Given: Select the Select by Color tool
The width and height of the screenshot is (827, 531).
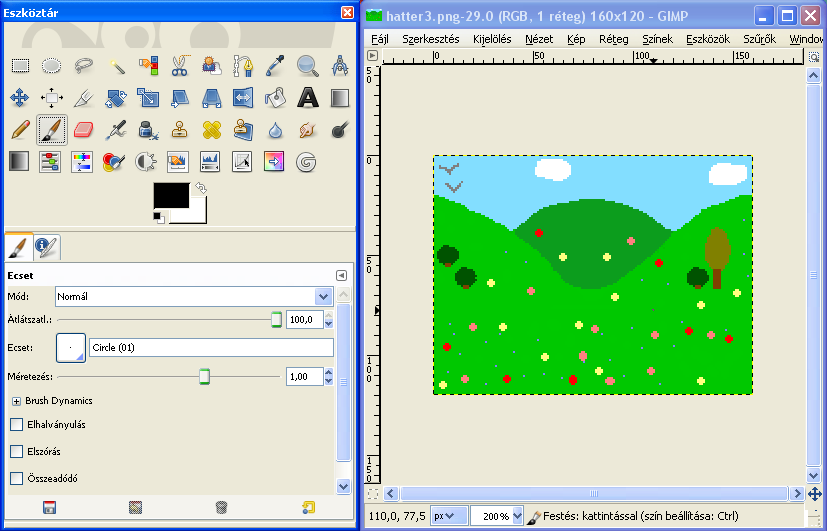Looking at the screenshot, I should [x=148, y=66].
